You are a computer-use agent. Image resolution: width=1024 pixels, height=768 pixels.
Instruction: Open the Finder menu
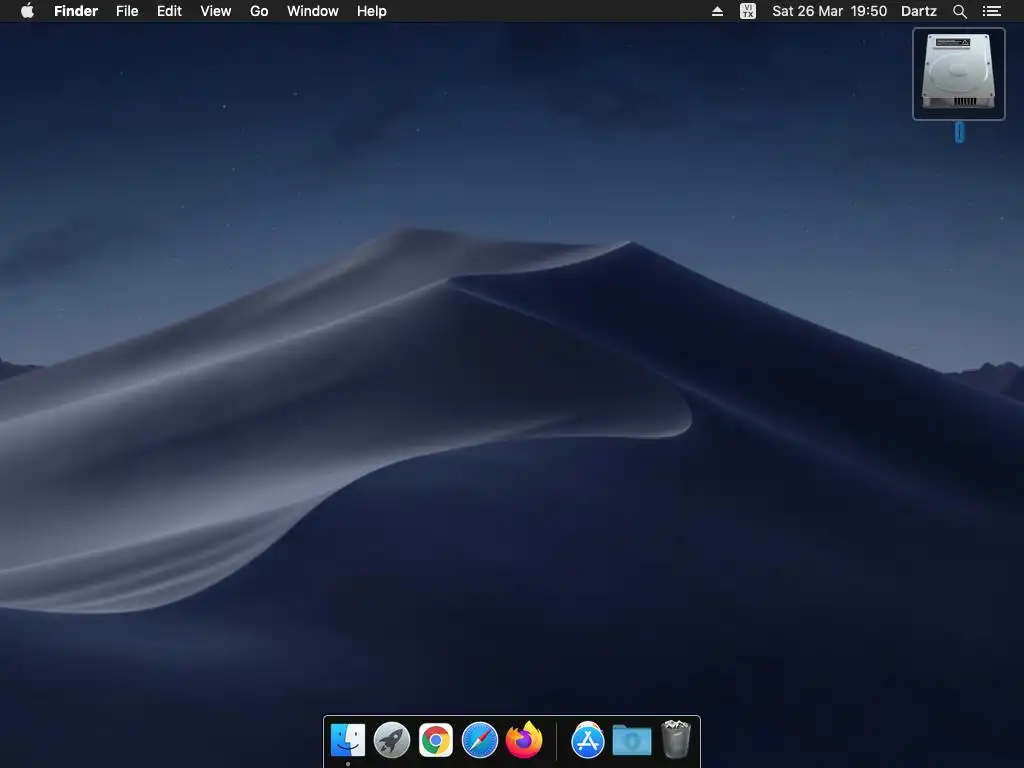coord(76,11)
